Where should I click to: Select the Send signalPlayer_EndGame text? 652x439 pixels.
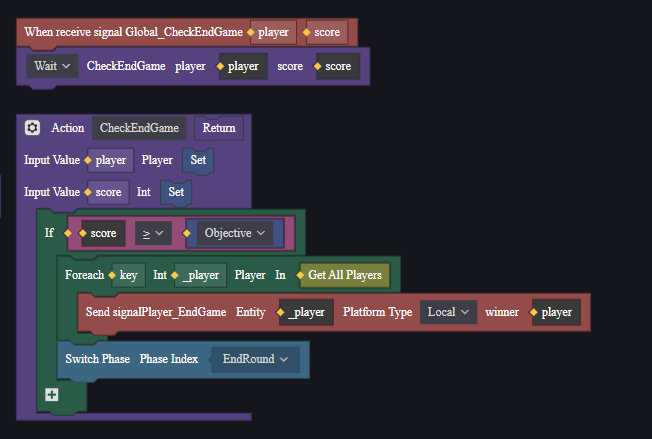click(156, 312)
